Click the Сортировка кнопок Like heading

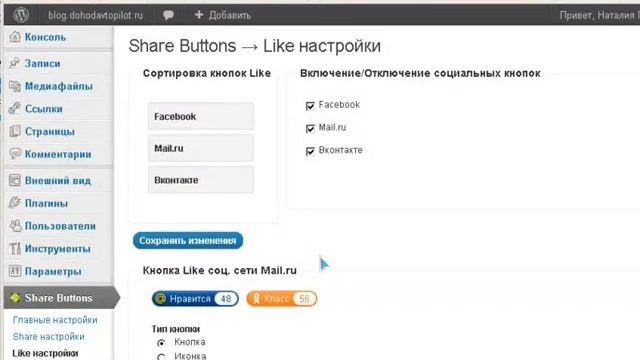[x=207, y=73]
